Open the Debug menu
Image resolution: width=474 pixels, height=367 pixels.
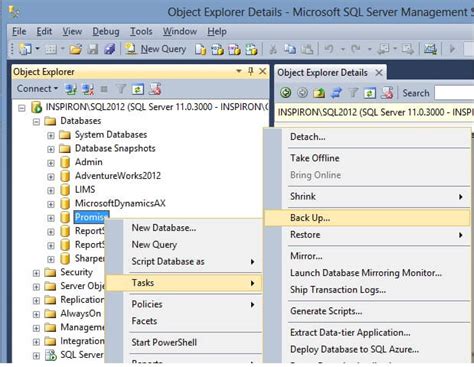(106, 31)
